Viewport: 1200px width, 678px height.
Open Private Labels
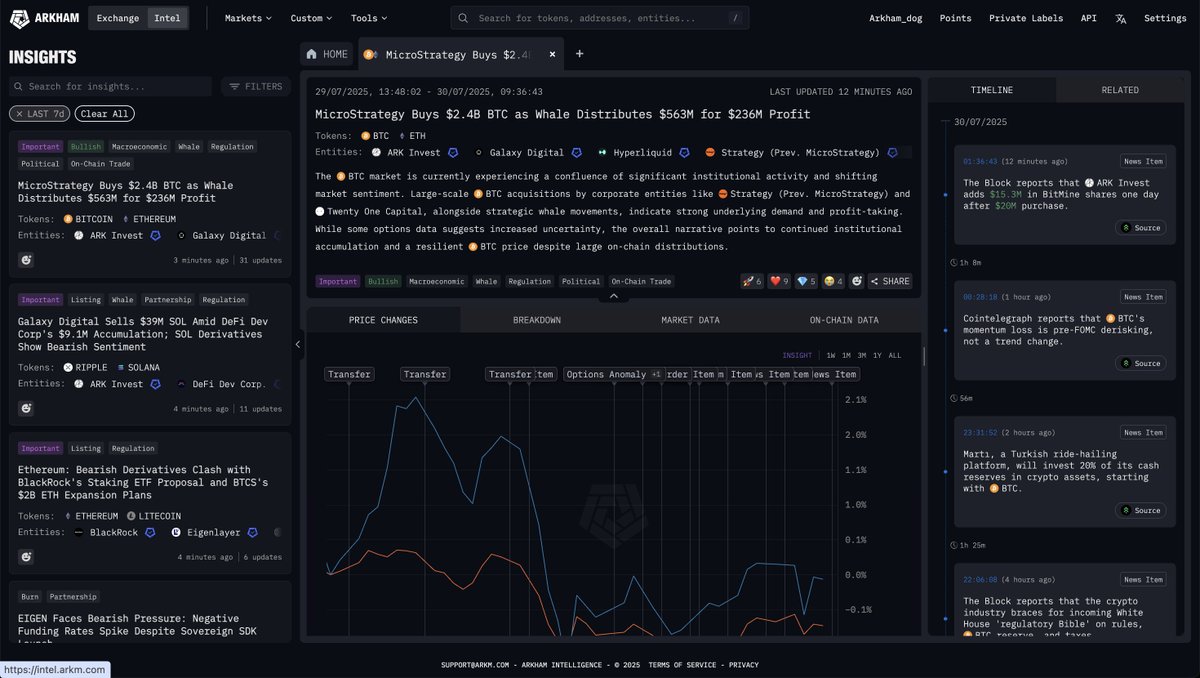pyautogui.click(x=1028, y=18)
